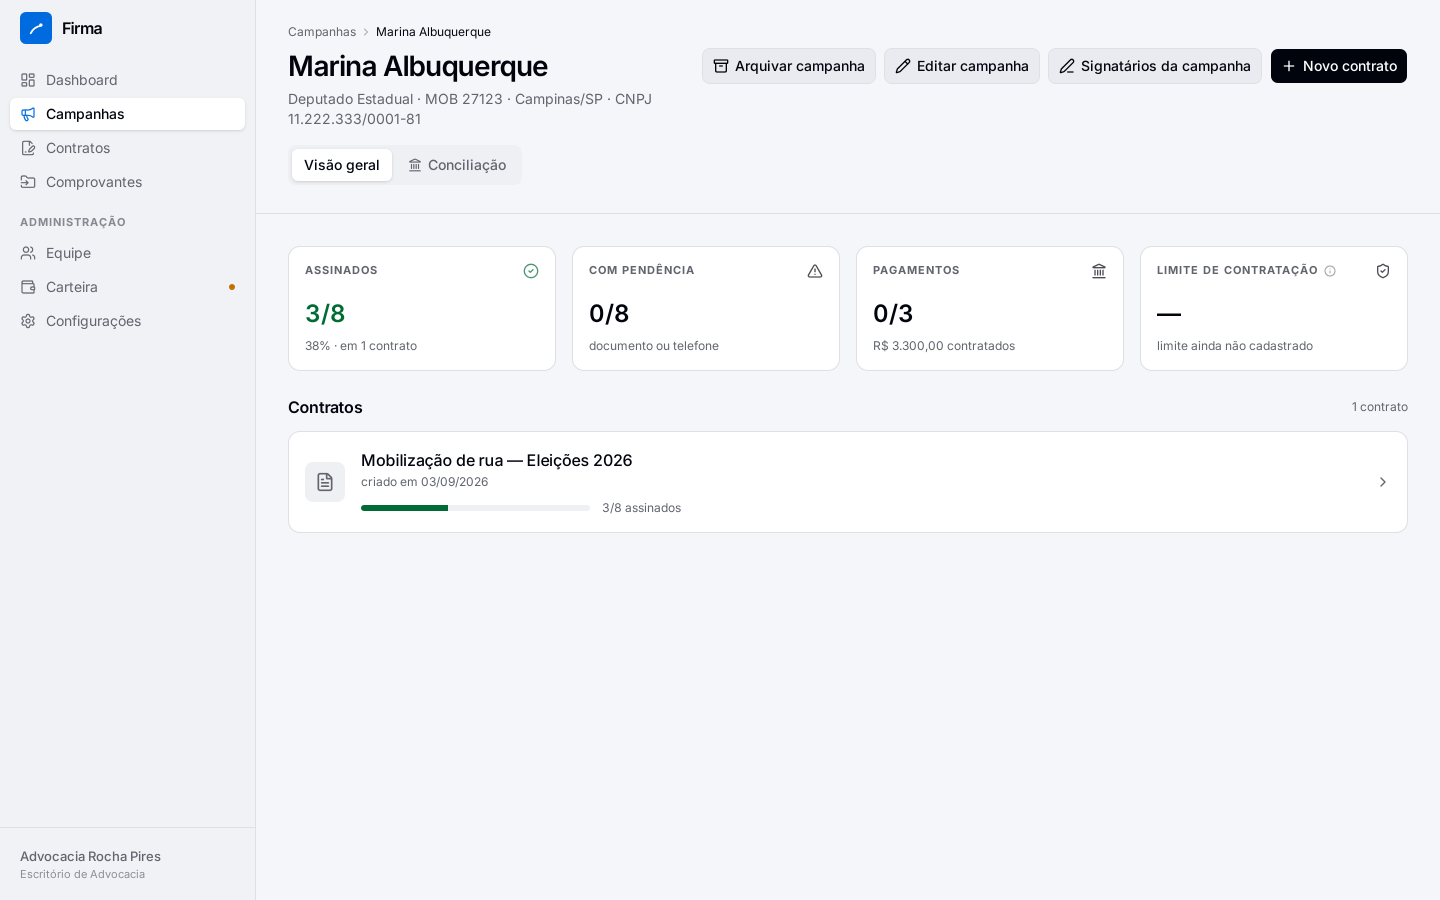
Task: Go to Contratos sidebar item
Action: (x=127, y=148)
